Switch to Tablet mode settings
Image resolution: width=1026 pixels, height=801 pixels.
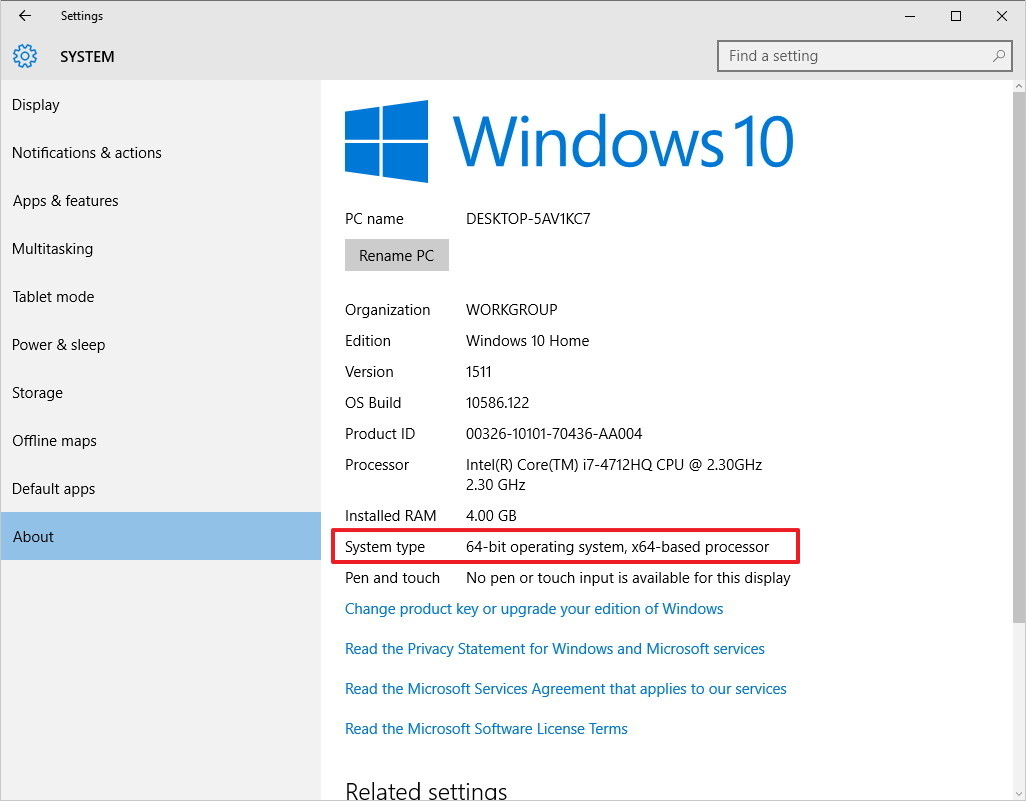(x=53, y=296)
